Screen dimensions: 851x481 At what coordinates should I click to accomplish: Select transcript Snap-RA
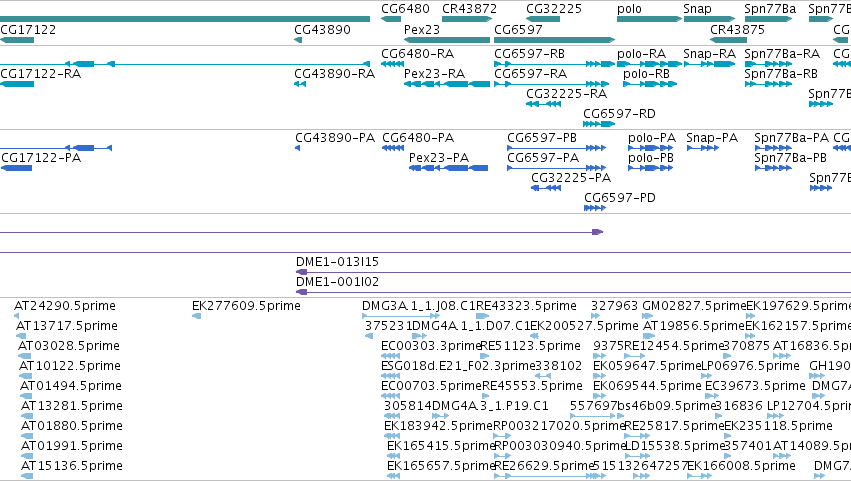pyautogui.click(x=709, y=54)
